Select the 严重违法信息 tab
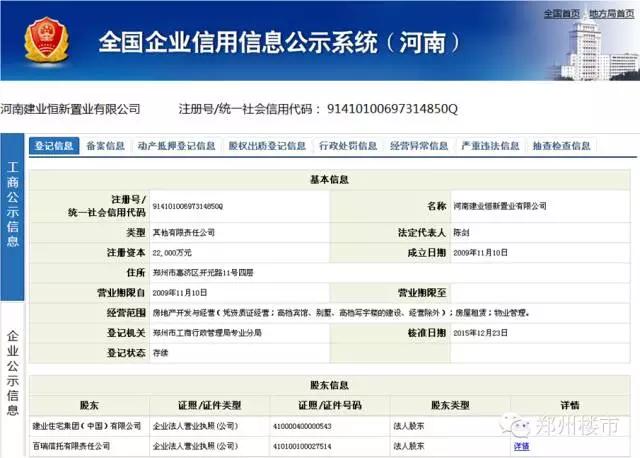 (490, 146)
